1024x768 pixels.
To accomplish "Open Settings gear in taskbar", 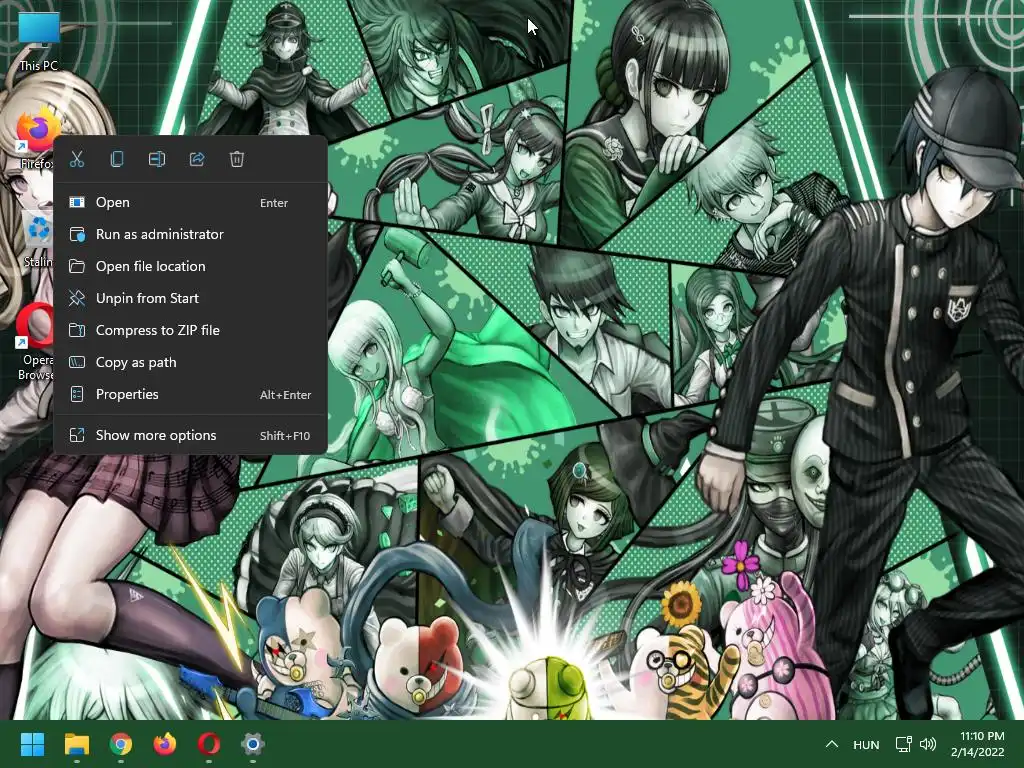I will point(253,744).
